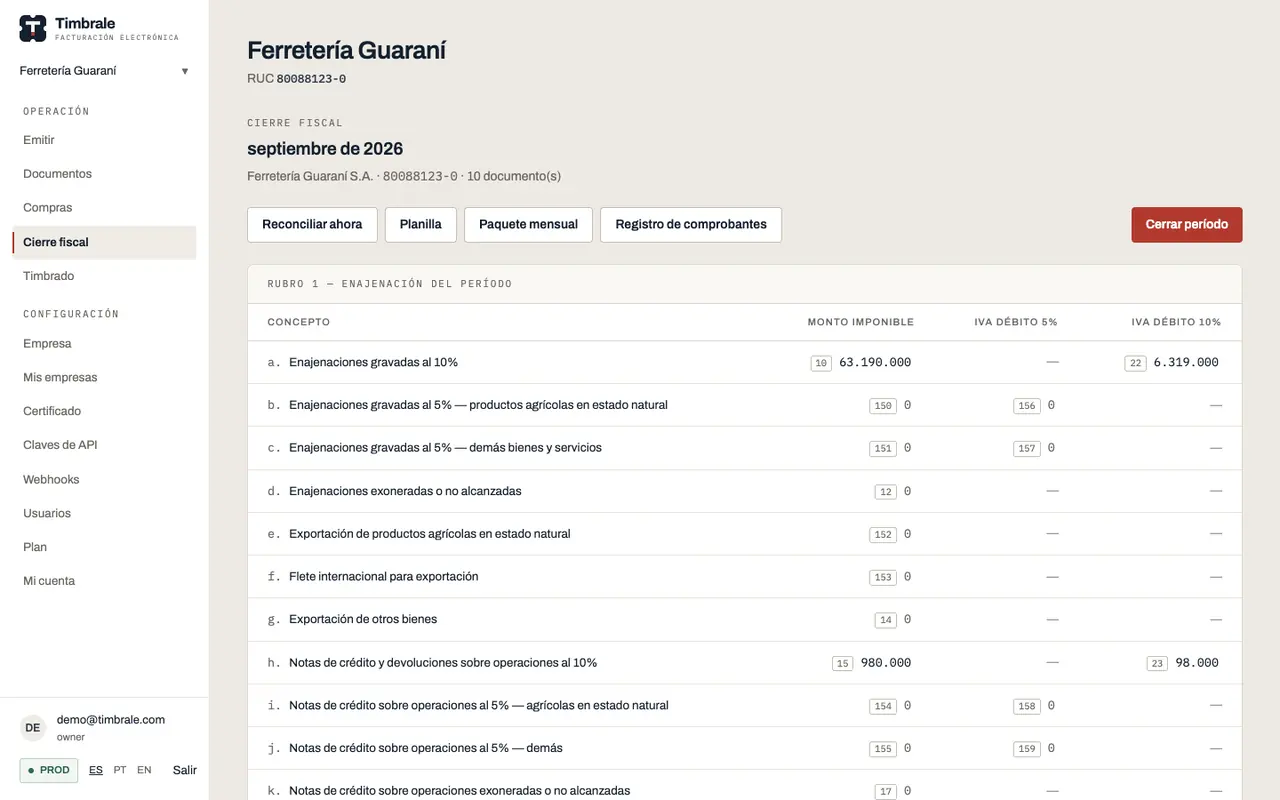The width and height of the screenshot is (1280, 800).
Task: Click the 980.000 credit notes amount
Action: click(x=885, y=663)
